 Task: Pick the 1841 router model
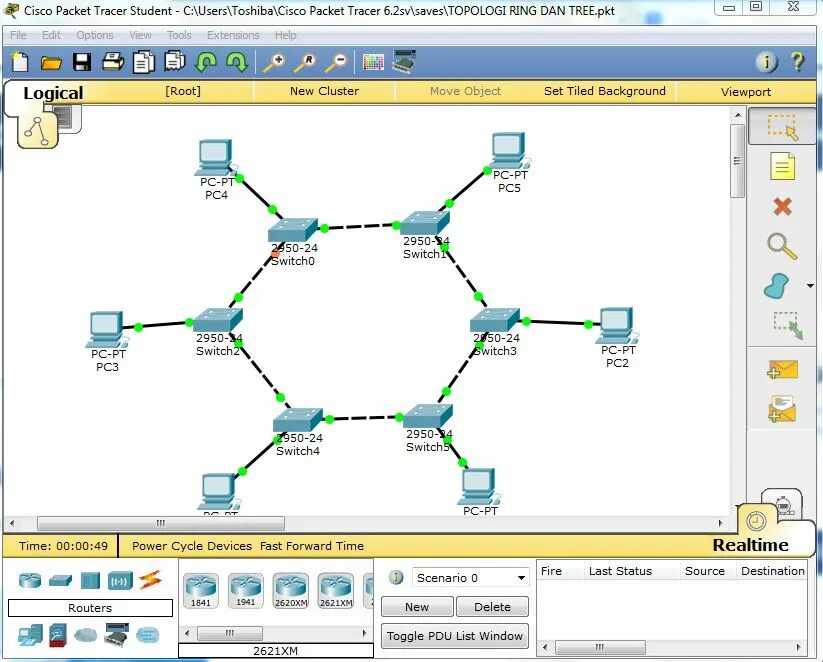pos(201,591)
